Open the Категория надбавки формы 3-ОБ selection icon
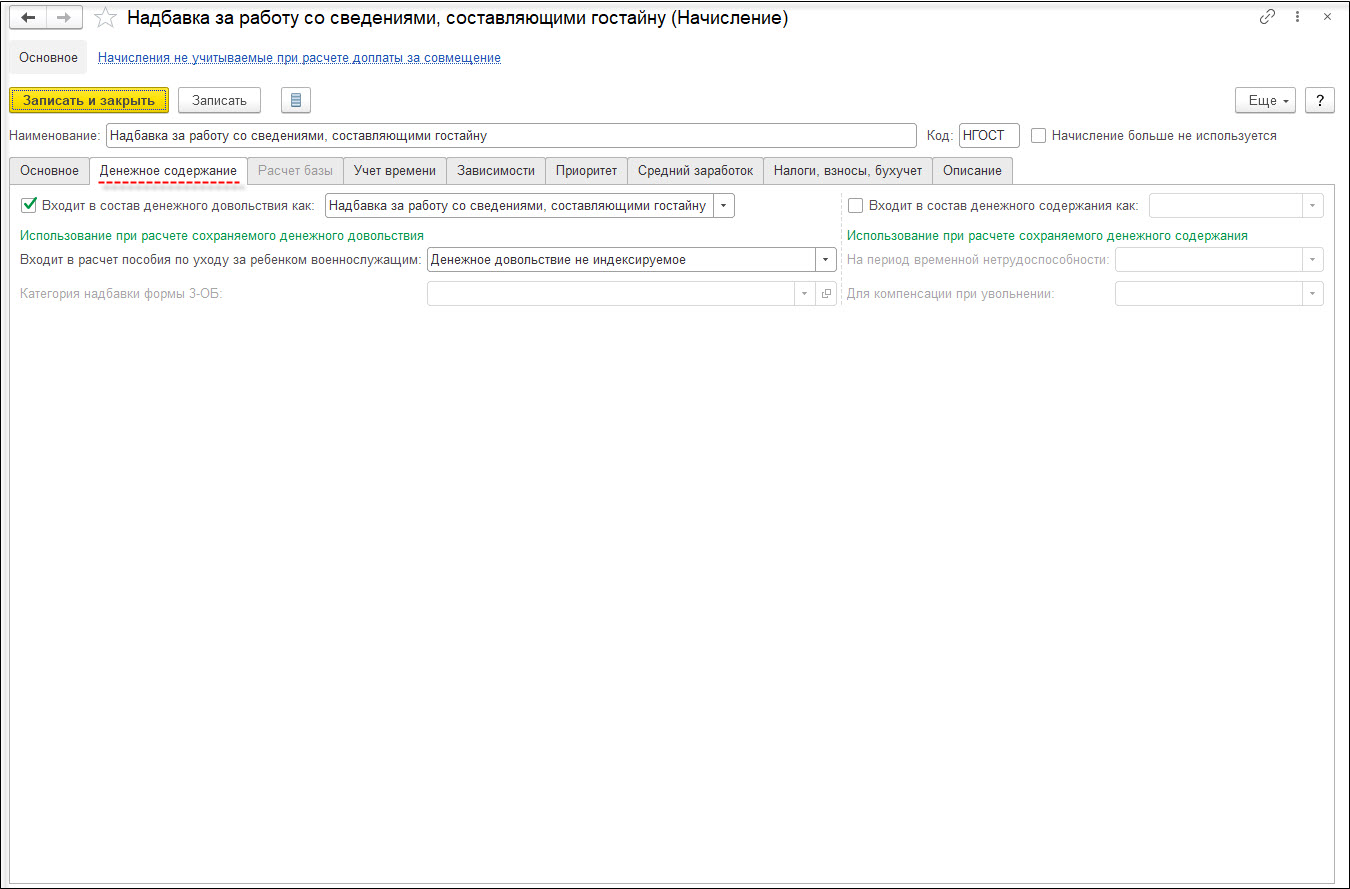This screenshot has height=889, width=1350. [826, 294]
